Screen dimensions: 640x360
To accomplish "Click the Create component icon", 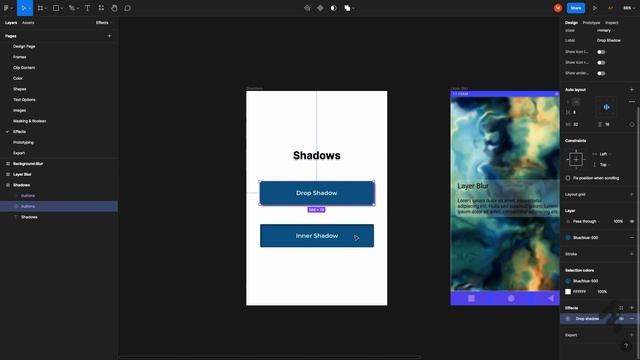I will tap(320, 8).
